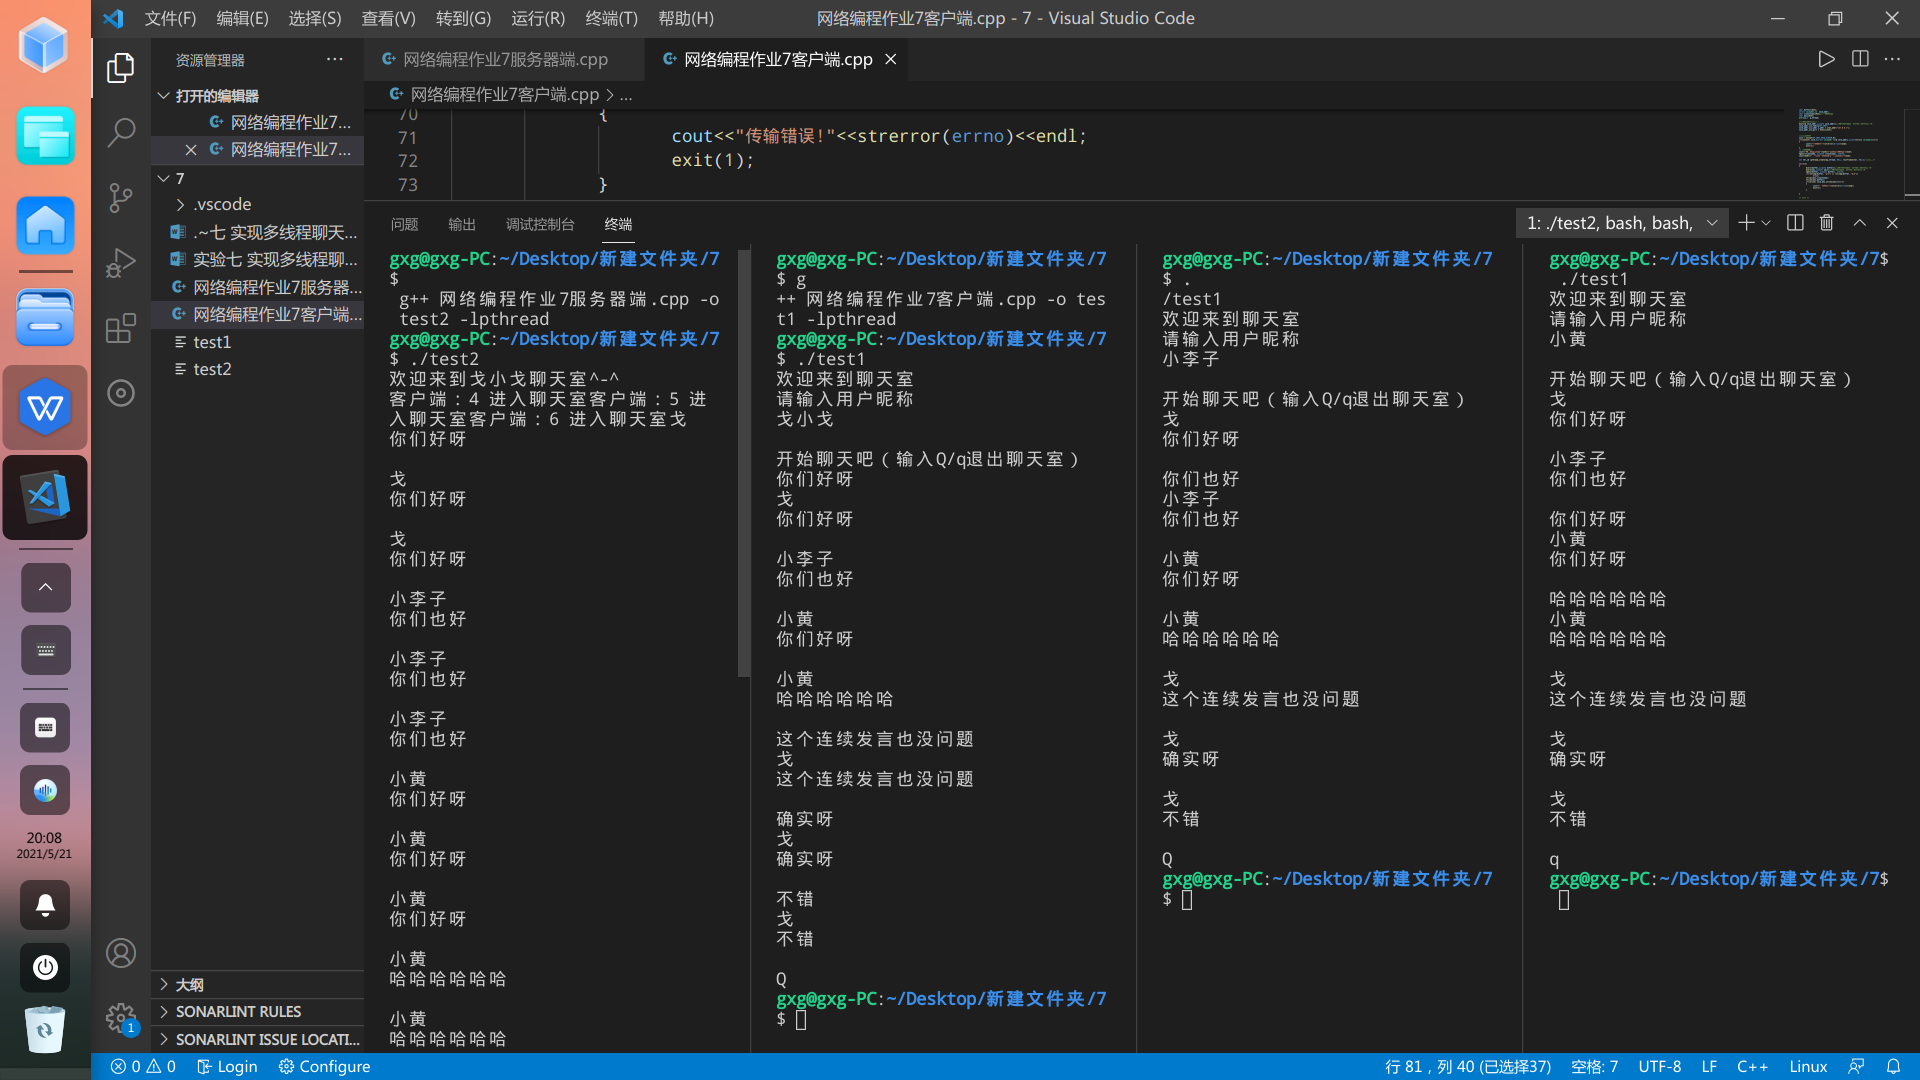Viewport: 1920px width, 1080px height.
Task: Open the 终端(T) menu
Action: point(611,18)
